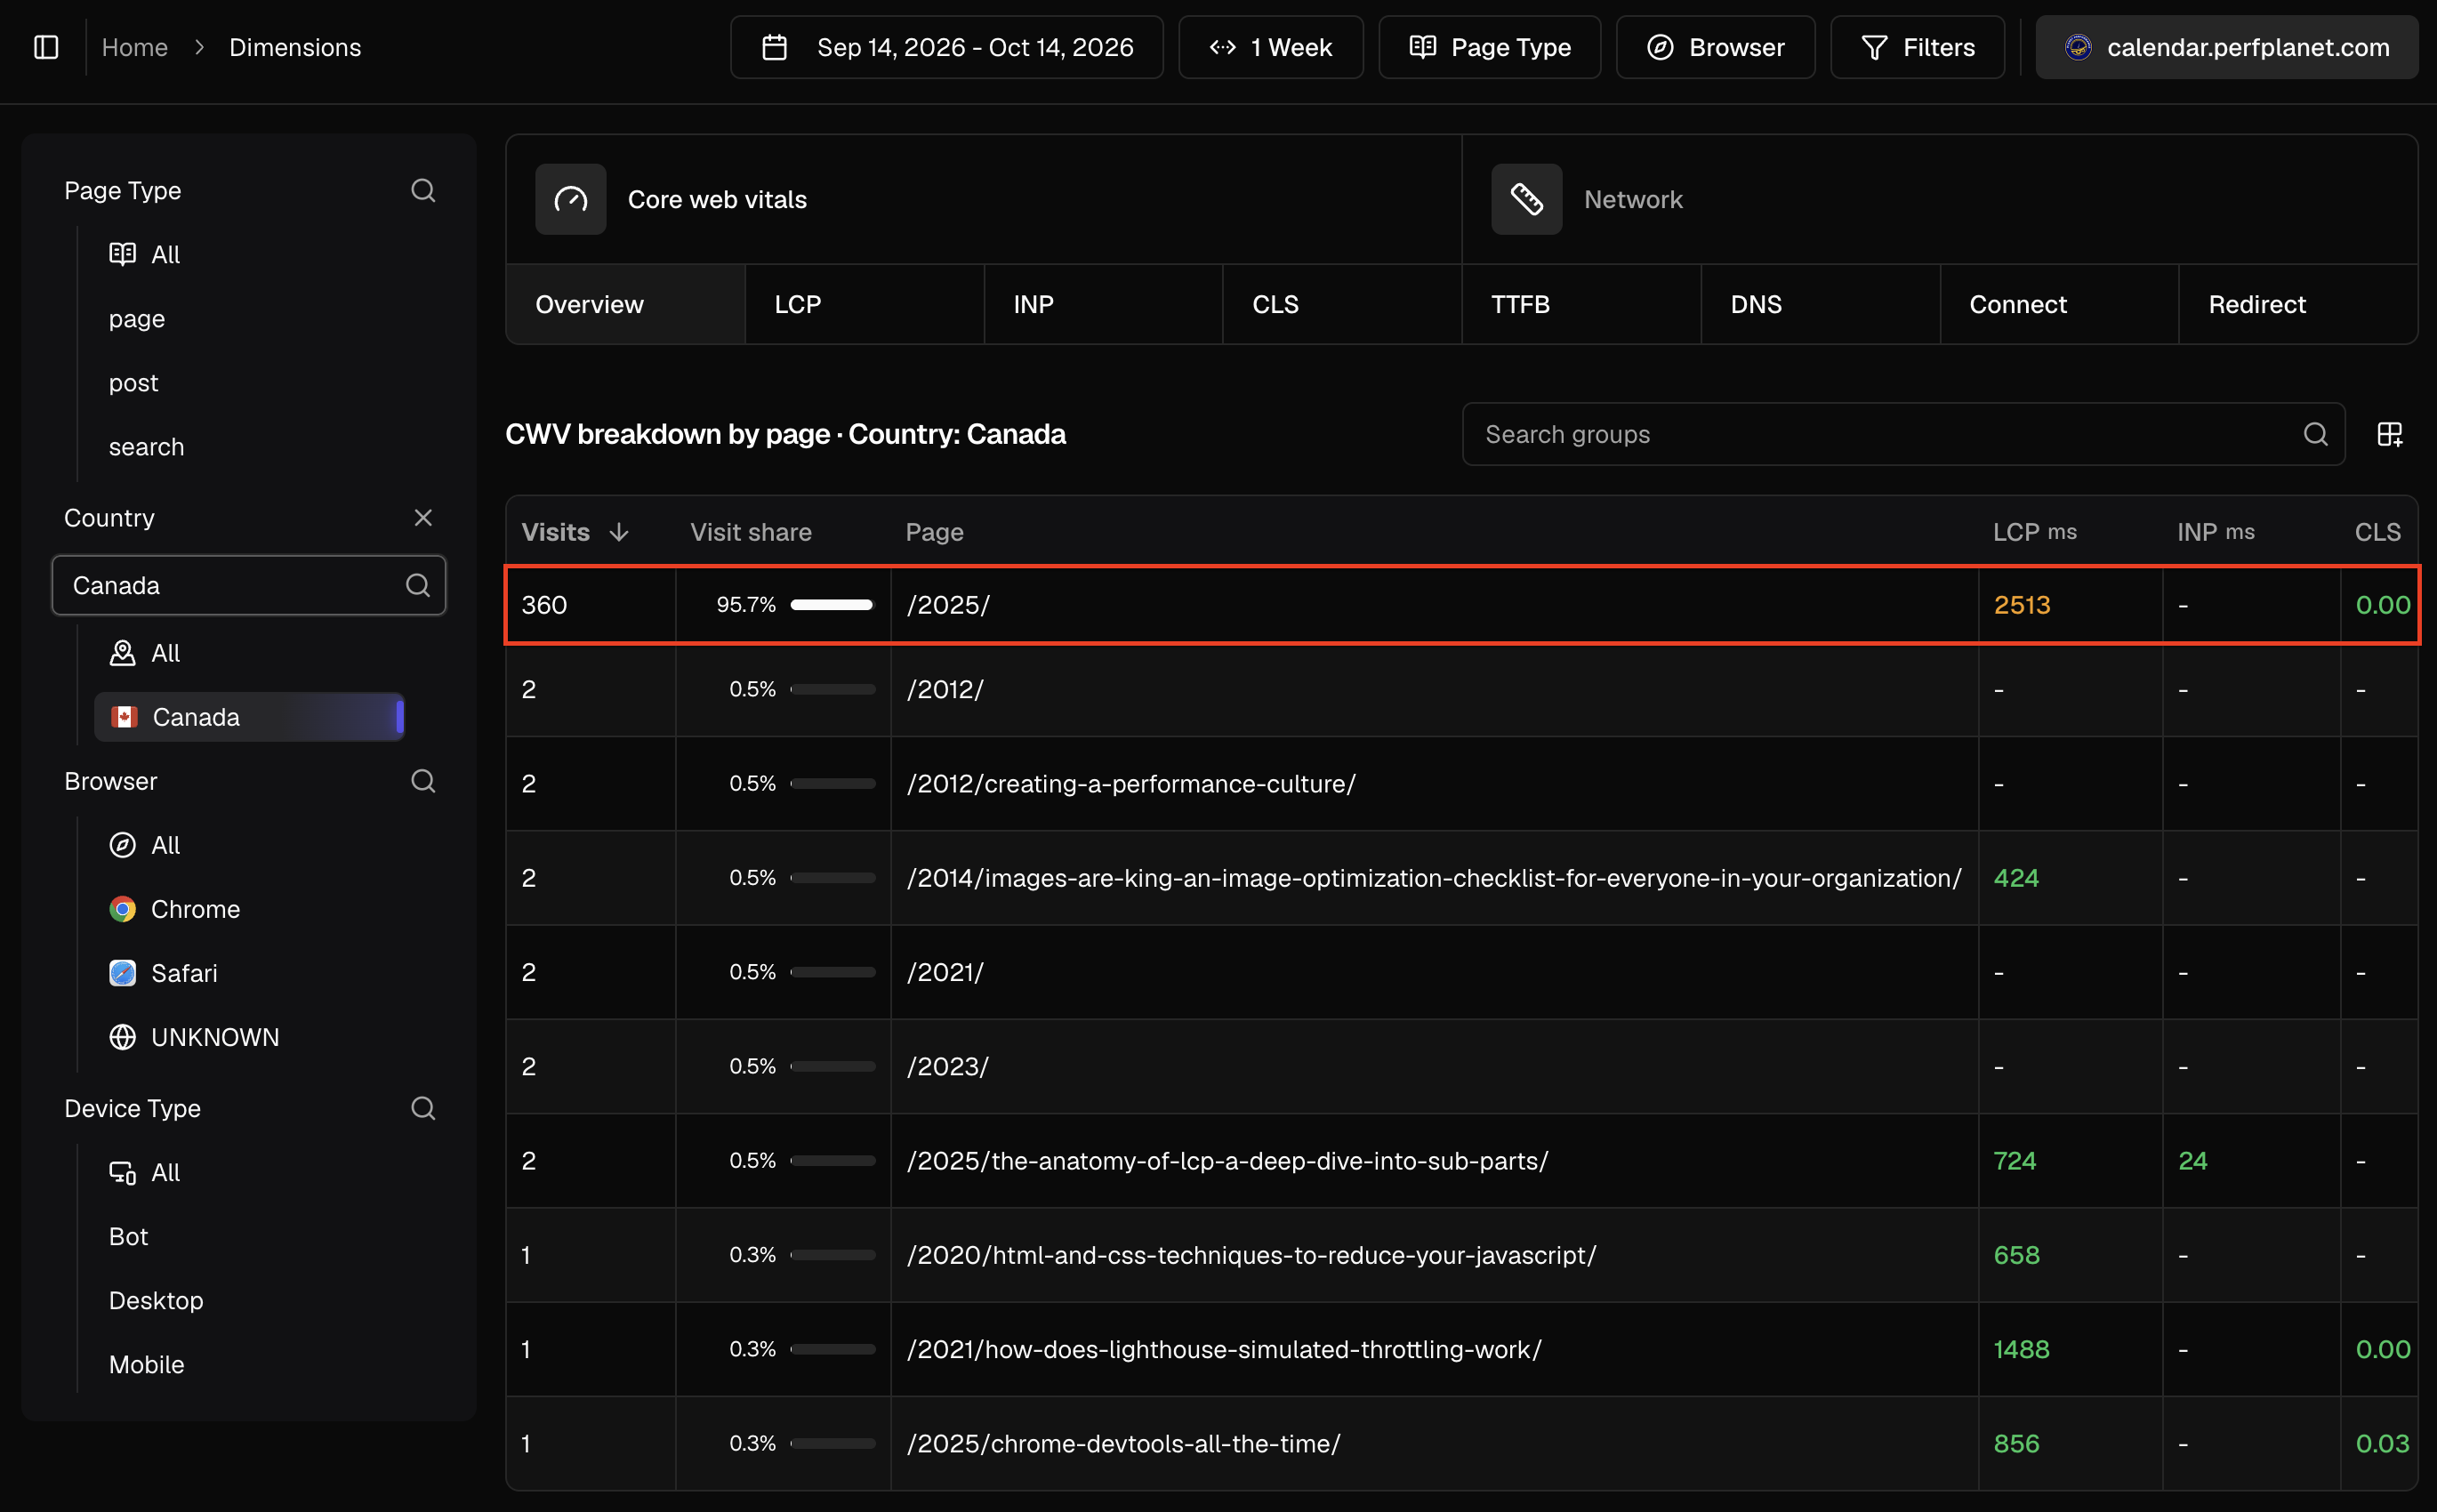Viewport: 2437px width, 1512px height.
Task: Select Mobile device type
Action: (146, 1364)
